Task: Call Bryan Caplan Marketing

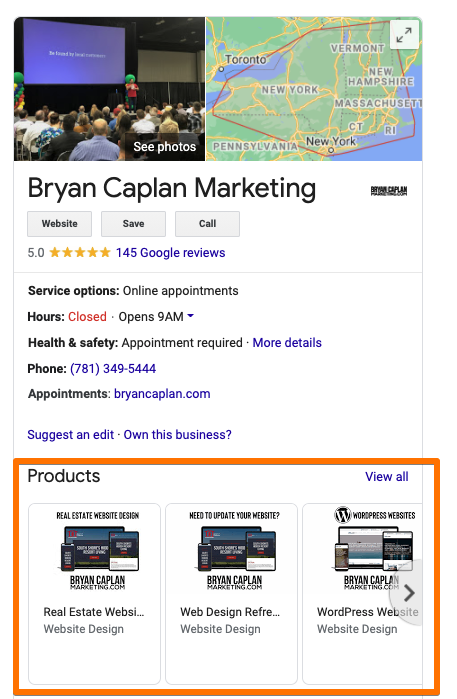Action: pyautogui.click(x=207, y=224)
